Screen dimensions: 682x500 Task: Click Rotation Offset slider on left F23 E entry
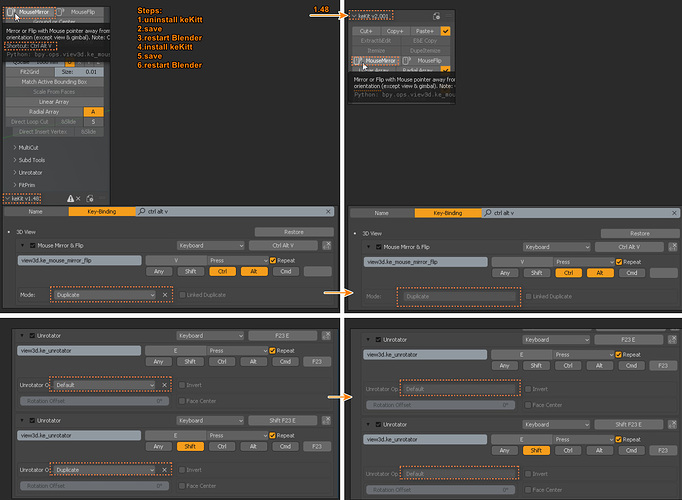(x=94, y=401)
